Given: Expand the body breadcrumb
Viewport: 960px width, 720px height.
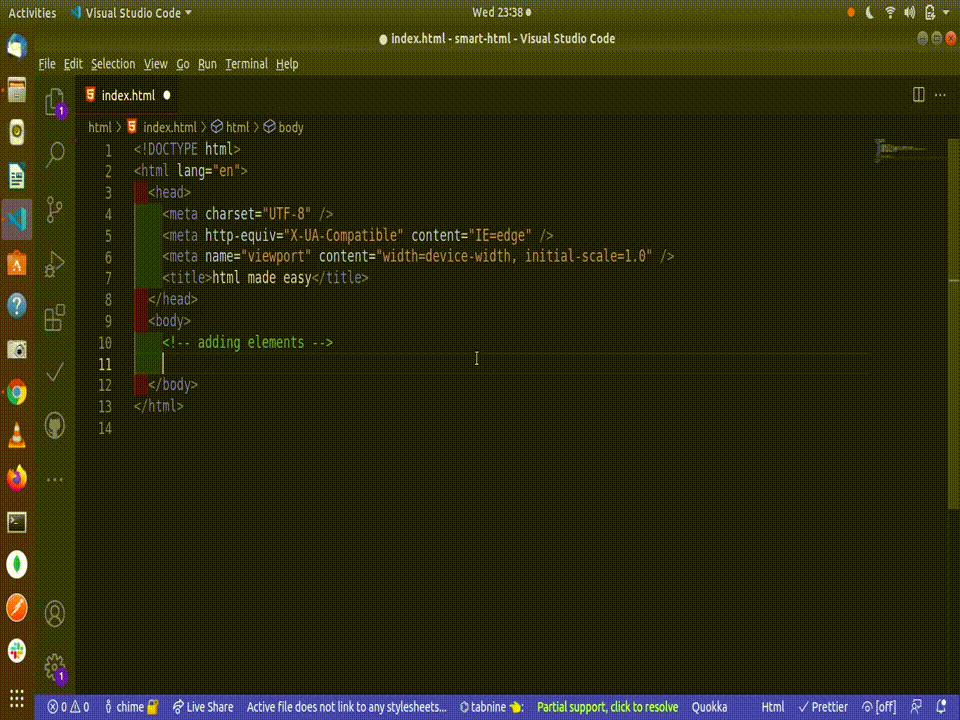Looking at the screenshot, I should coord(283,127).
